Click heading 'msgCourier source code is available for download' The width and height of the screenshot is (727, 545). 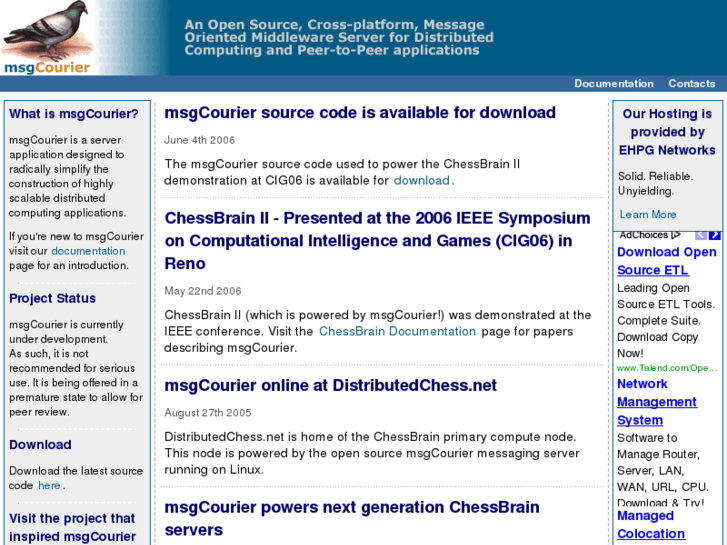click(360, 113)
